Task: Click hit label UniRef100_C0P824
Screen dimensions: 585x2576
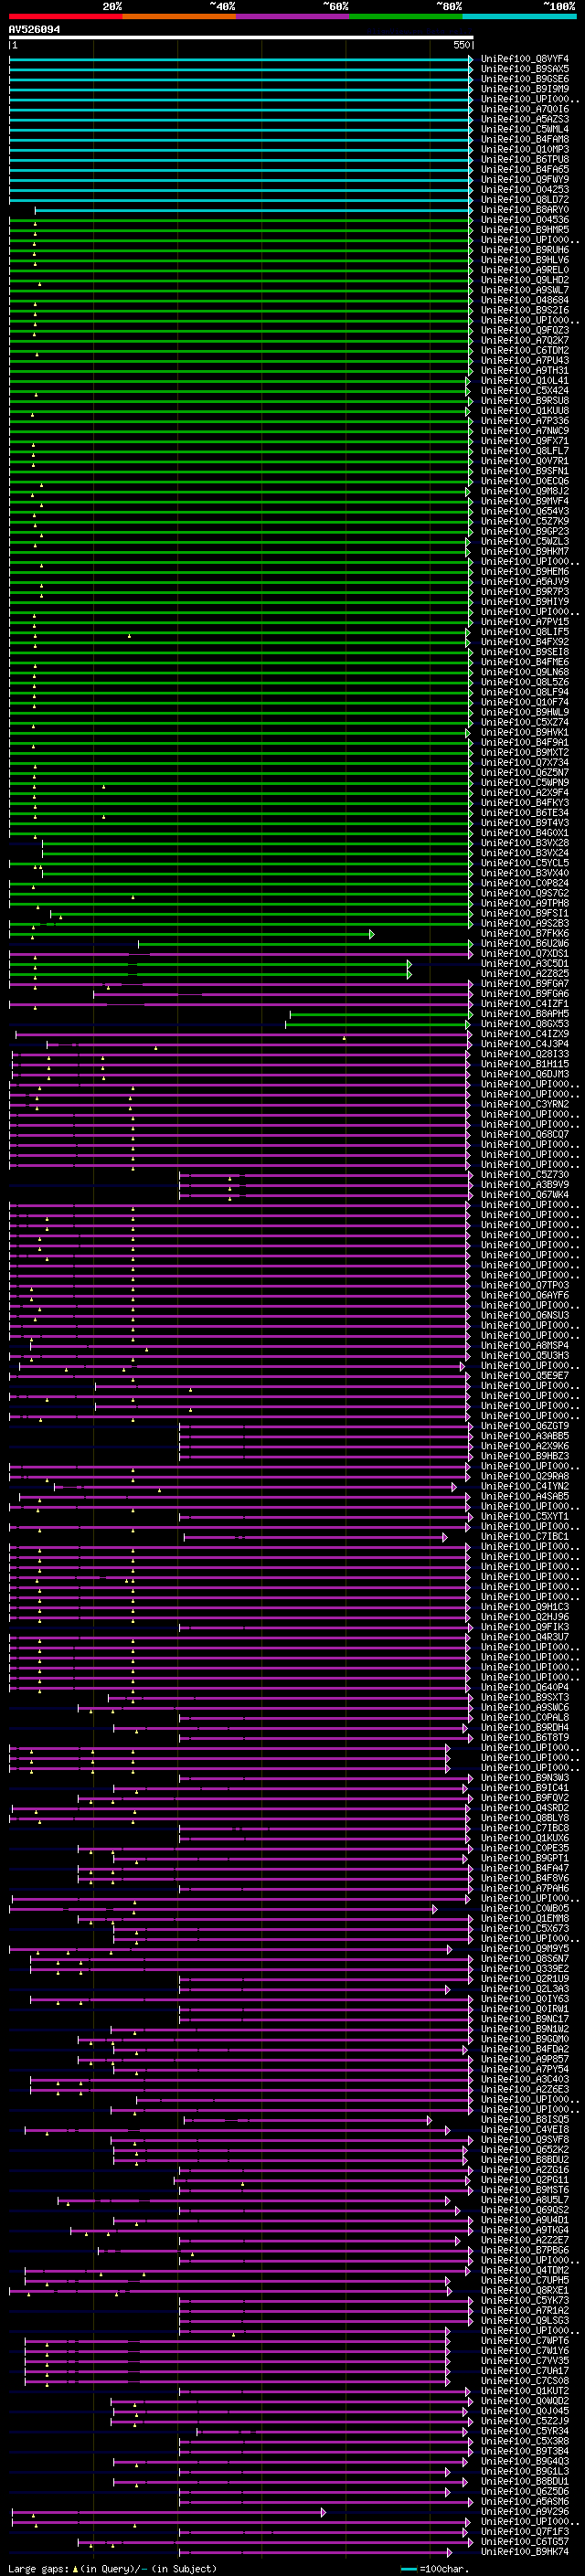Action: point(525,884)
